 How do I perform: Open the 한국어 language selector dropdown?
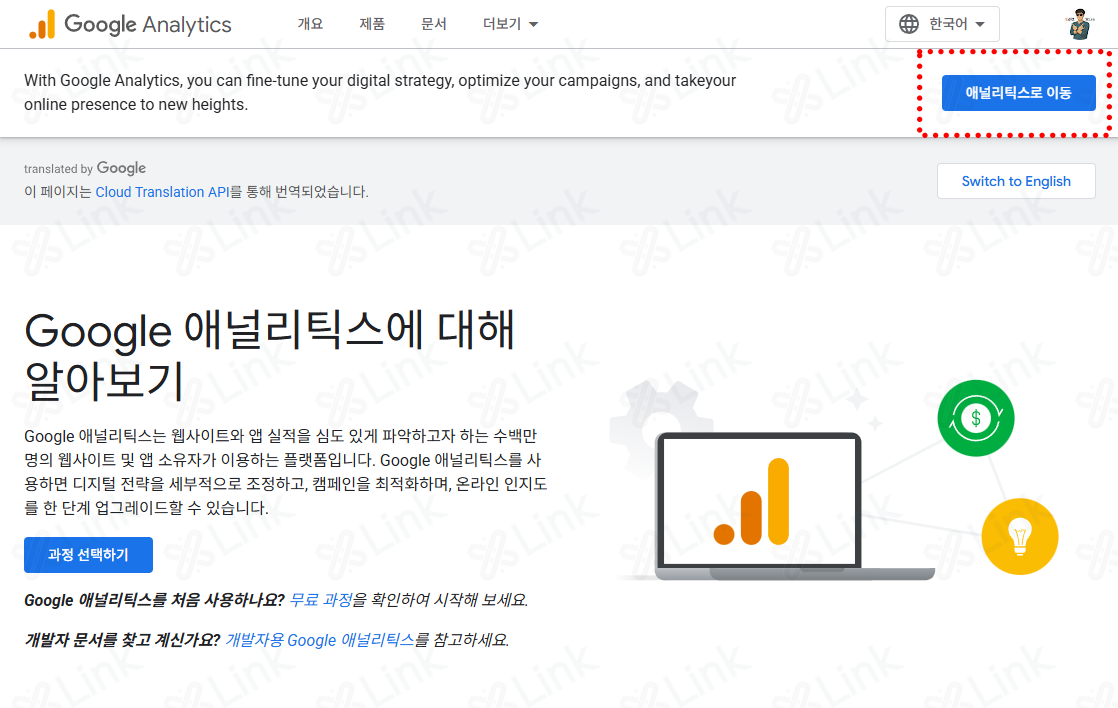click(942, 24)
